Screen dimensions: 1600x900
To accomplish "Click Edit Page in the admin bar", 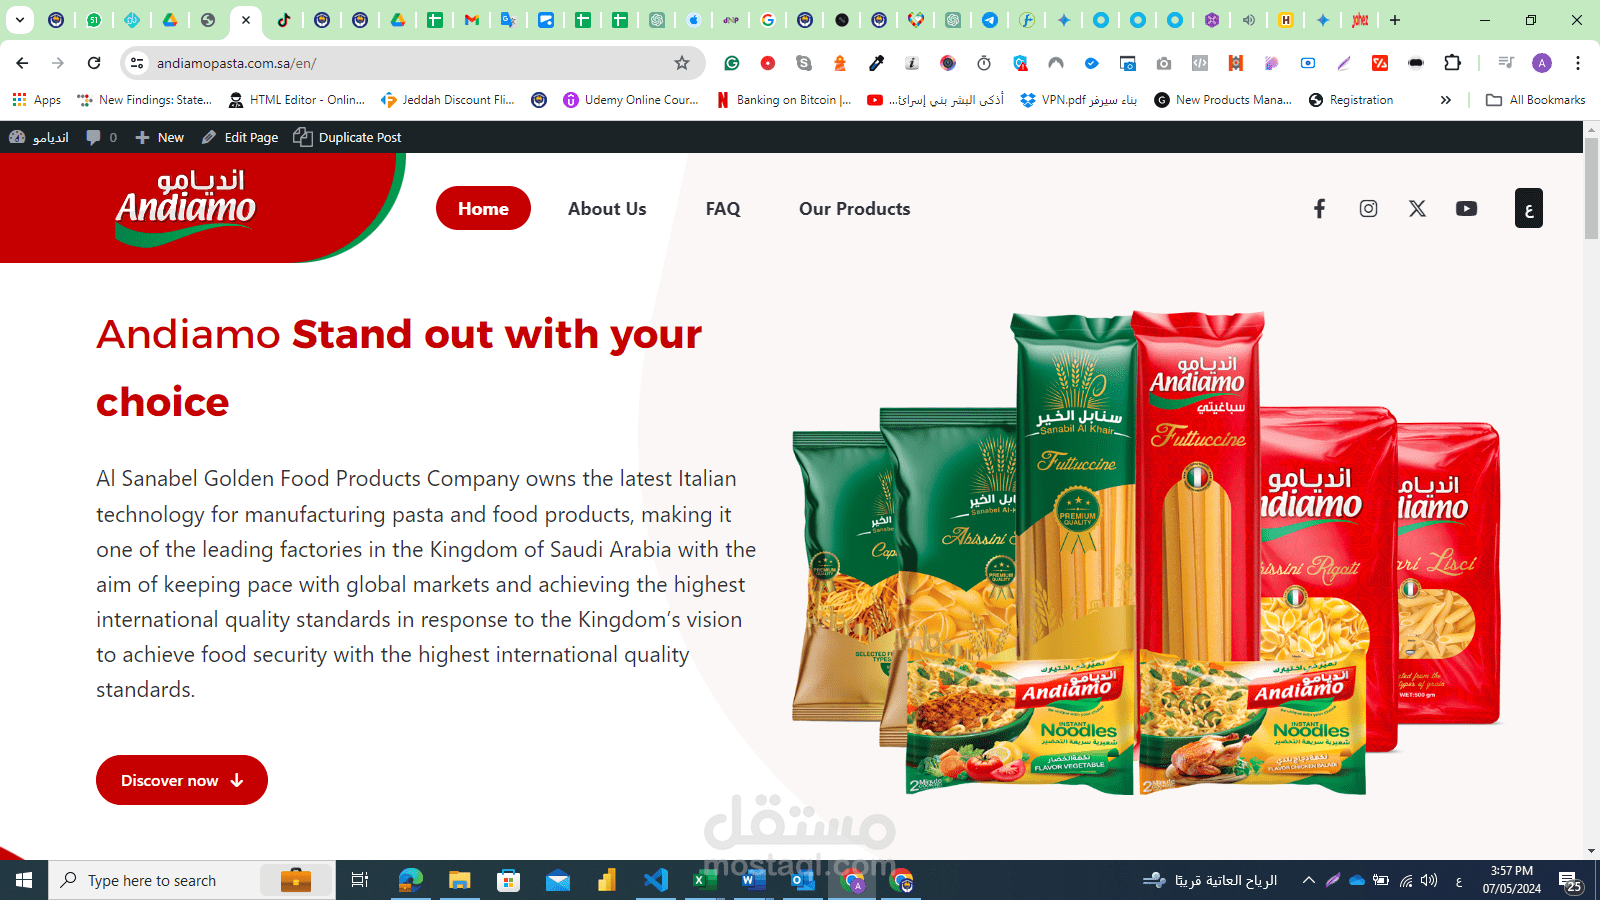I will (239, 137).
